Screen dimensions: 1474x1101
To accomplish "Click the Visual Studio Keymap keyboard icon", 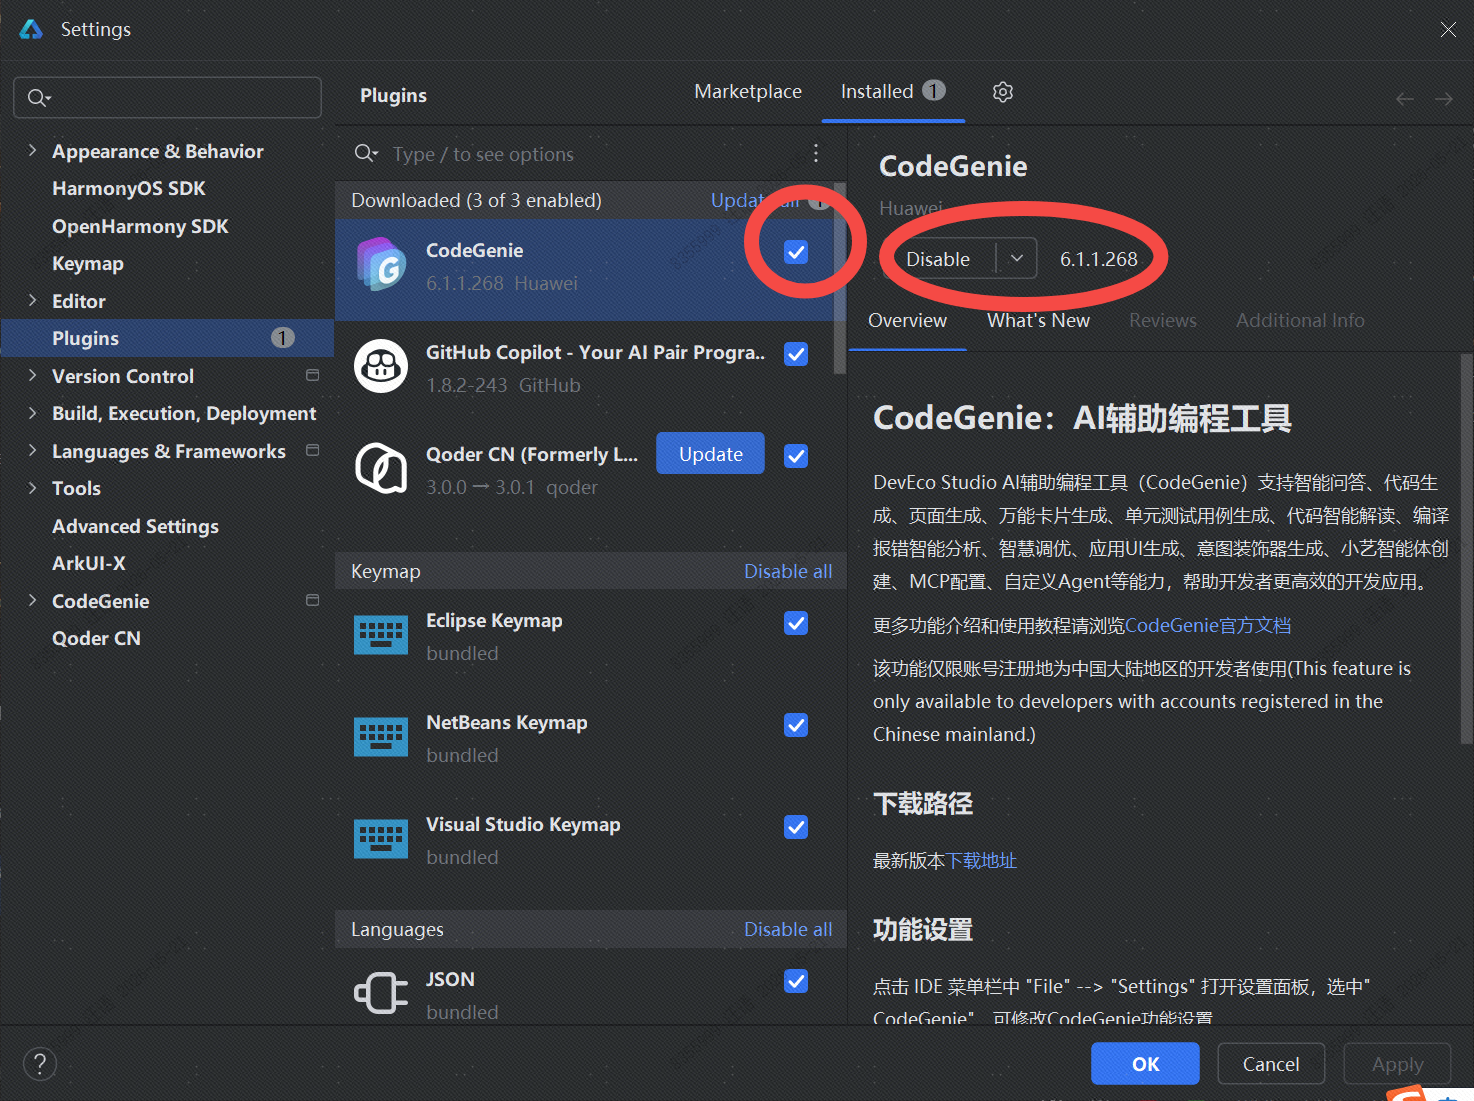I will click(x=381, y=839).
